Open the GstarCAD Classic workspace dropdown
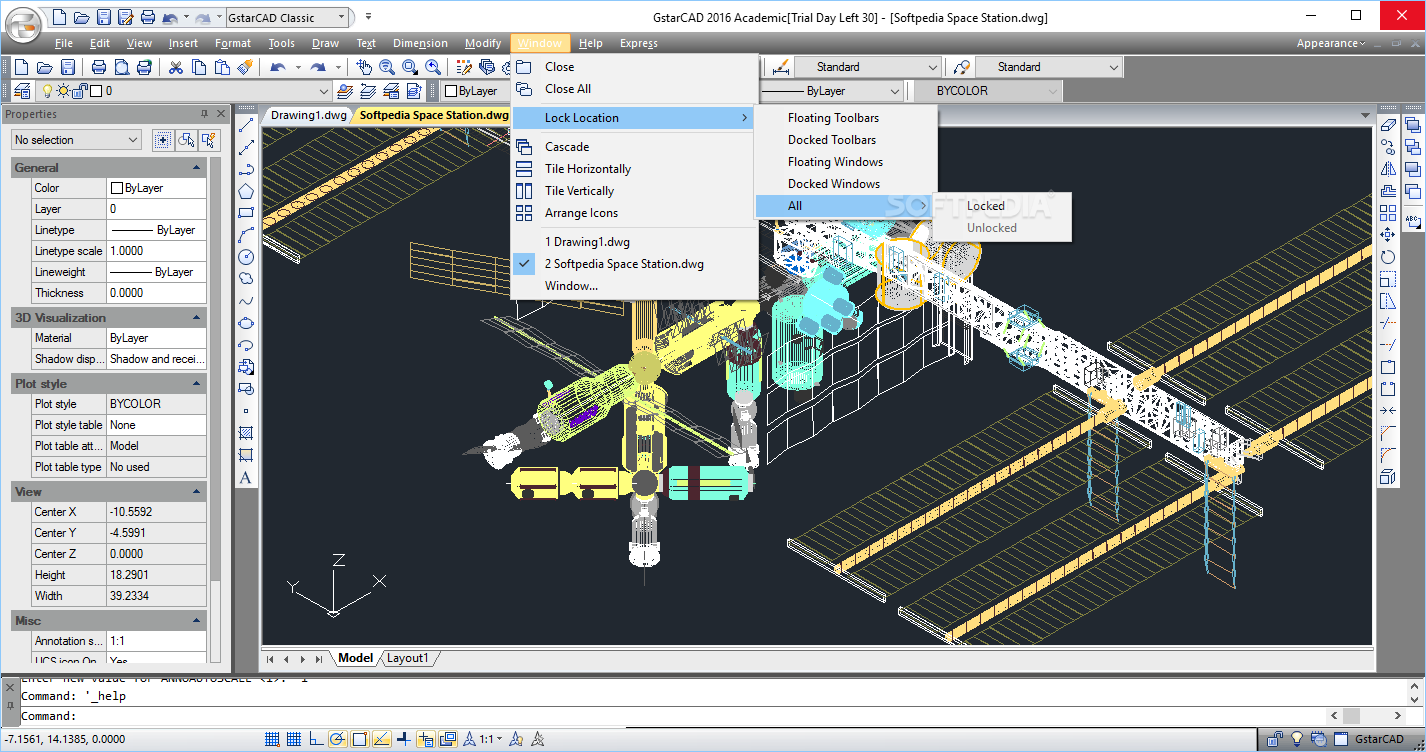The image size is (1426, 752). tap(343, 17)
